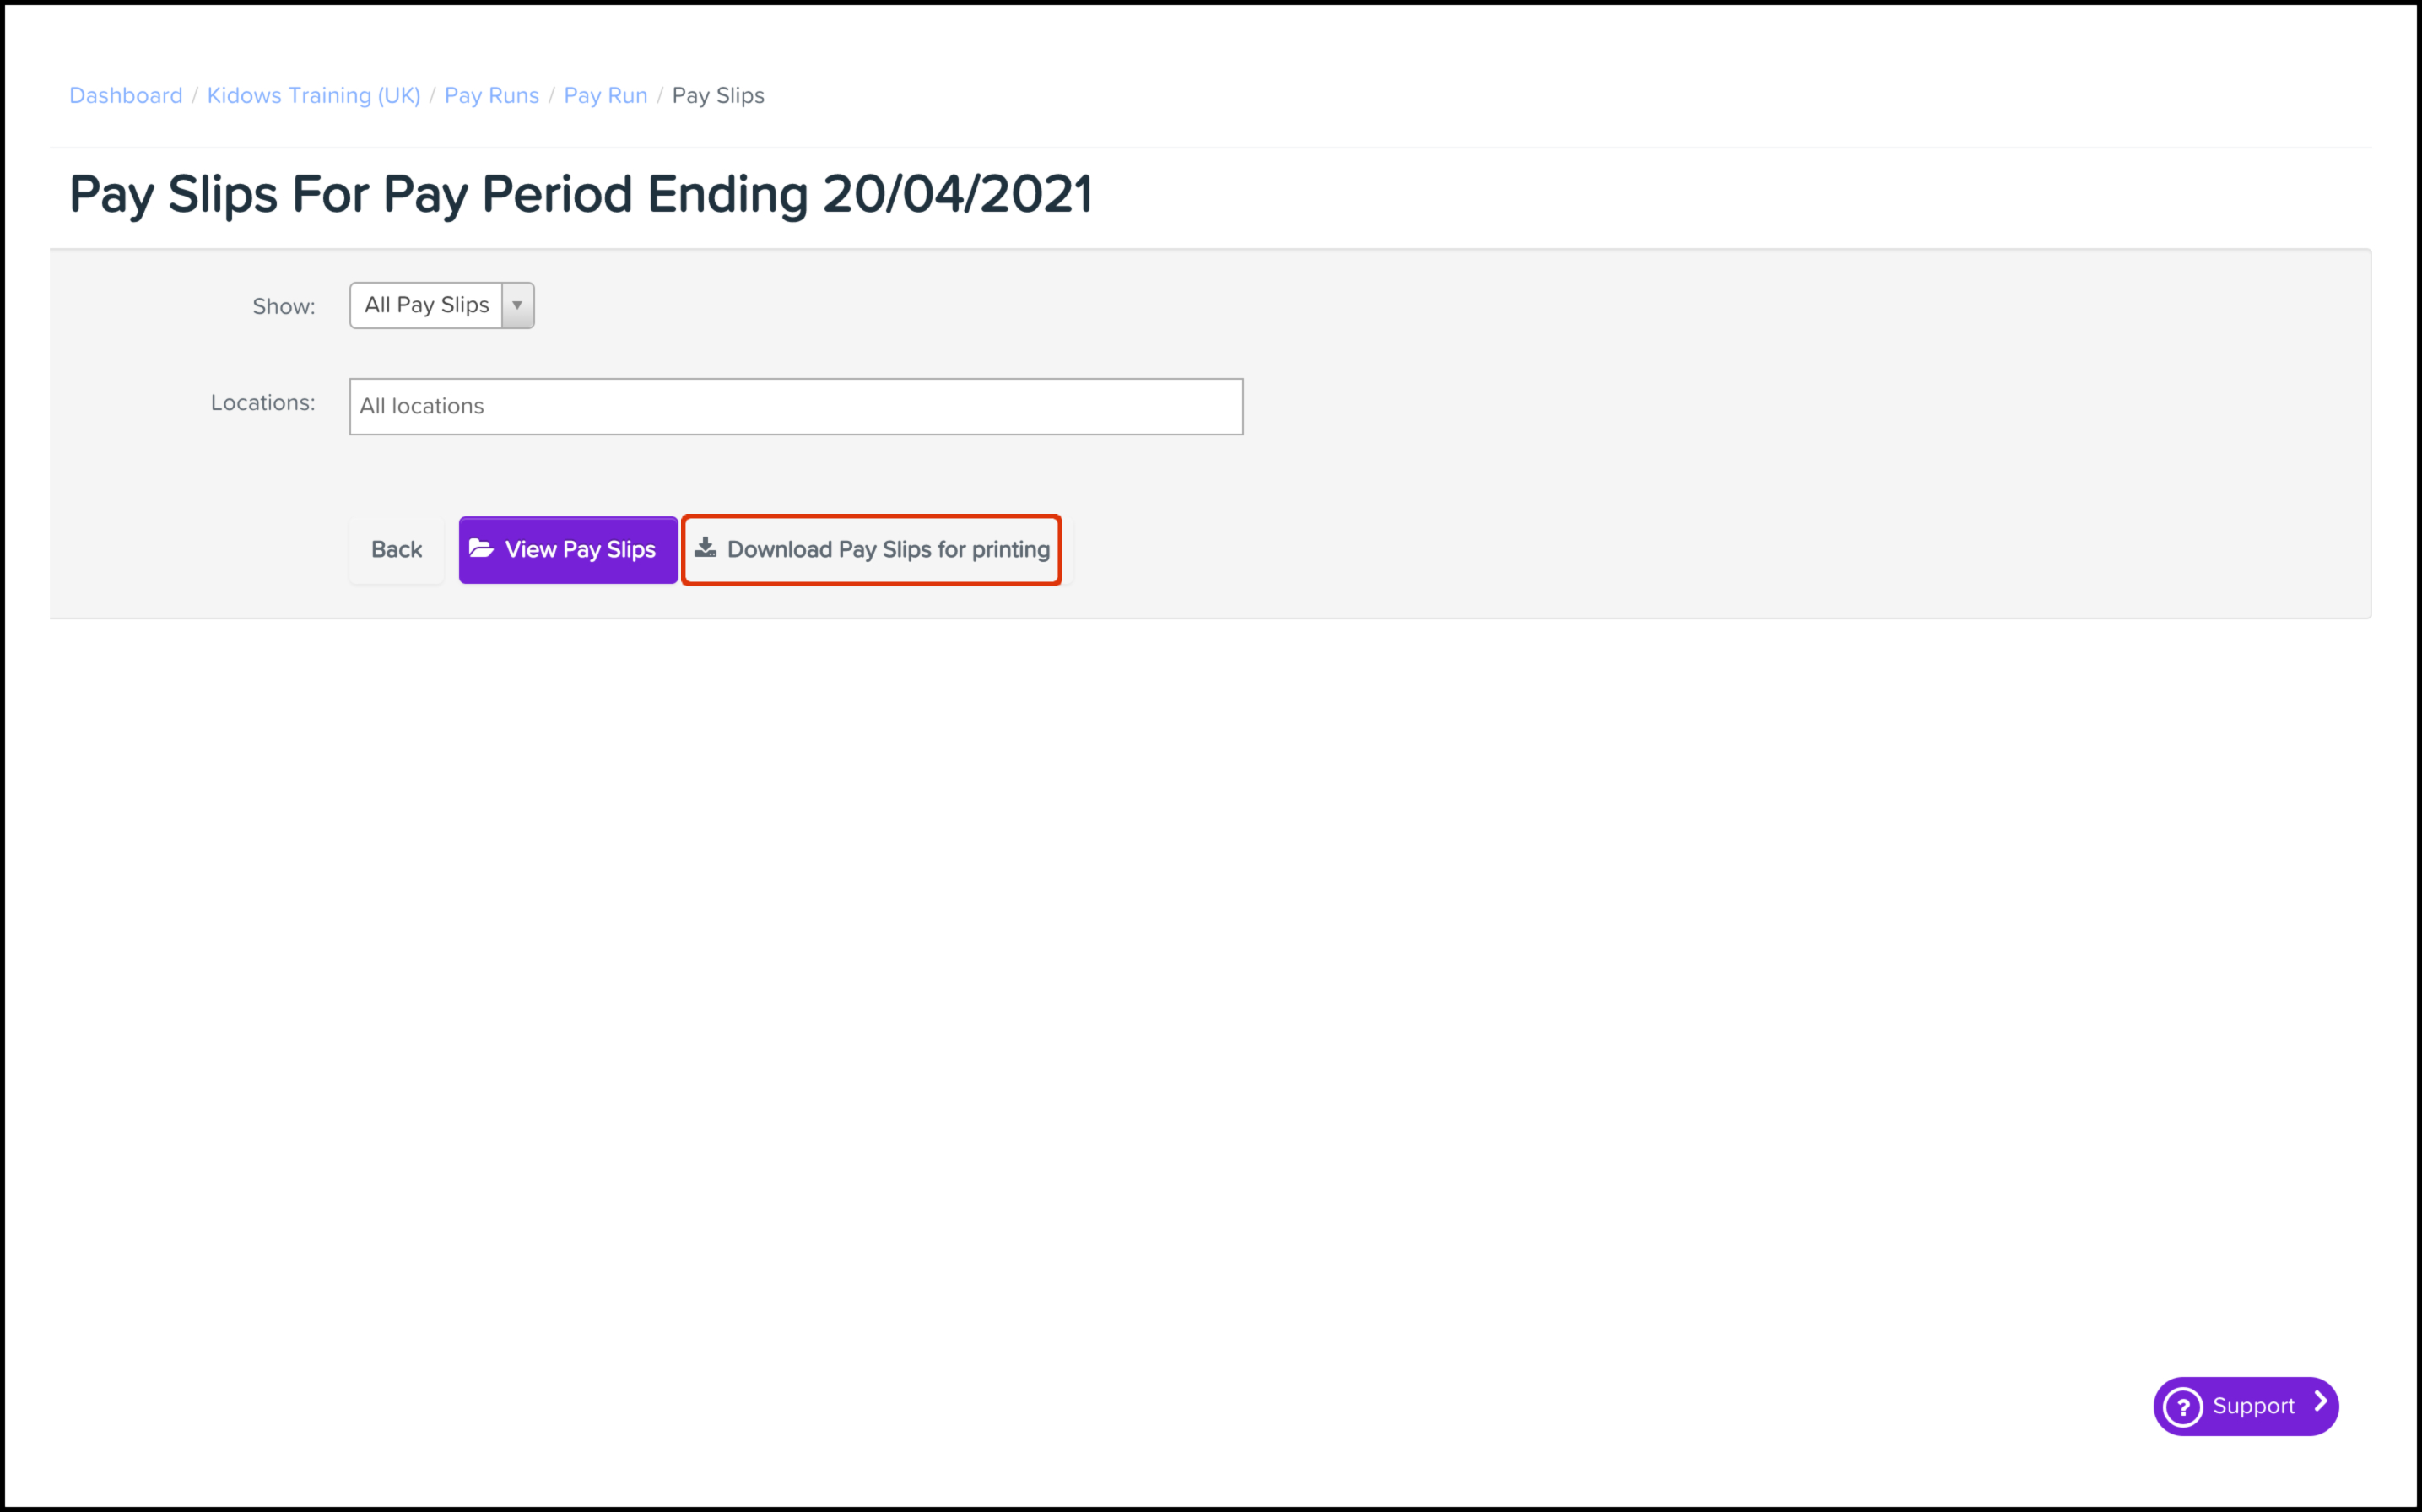Click the chevron arrow on Support widget
Viewport: 2422px width, 1512px height.
pos(2320,1402)
